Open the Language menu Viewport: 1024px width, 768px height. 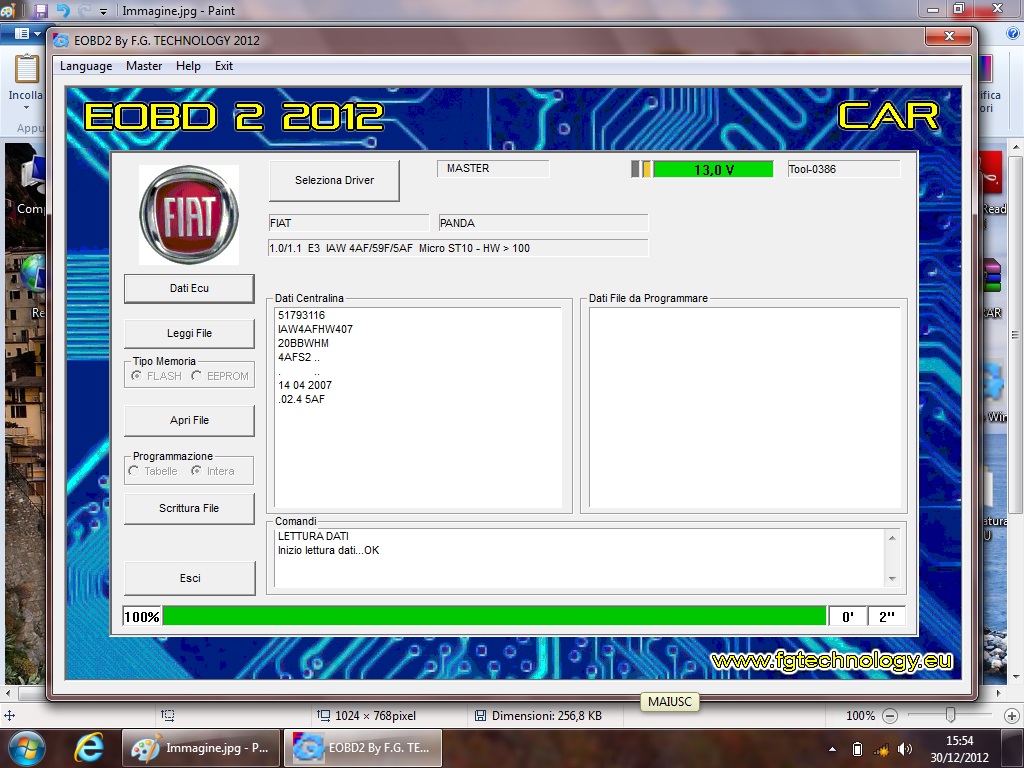point(86,66)
